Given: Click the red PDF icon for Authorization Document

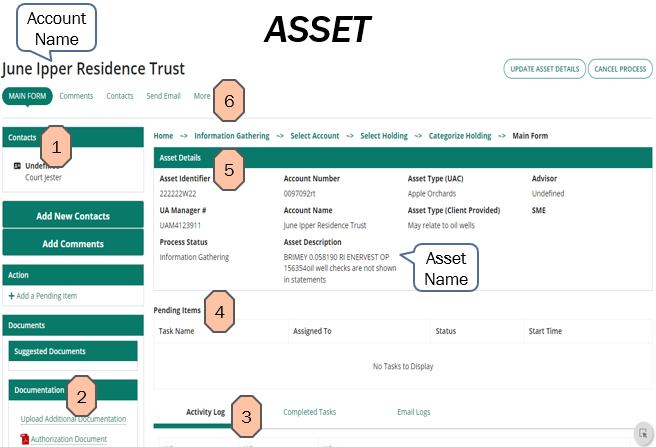Looking at the screenshot, I should (25, 439).
